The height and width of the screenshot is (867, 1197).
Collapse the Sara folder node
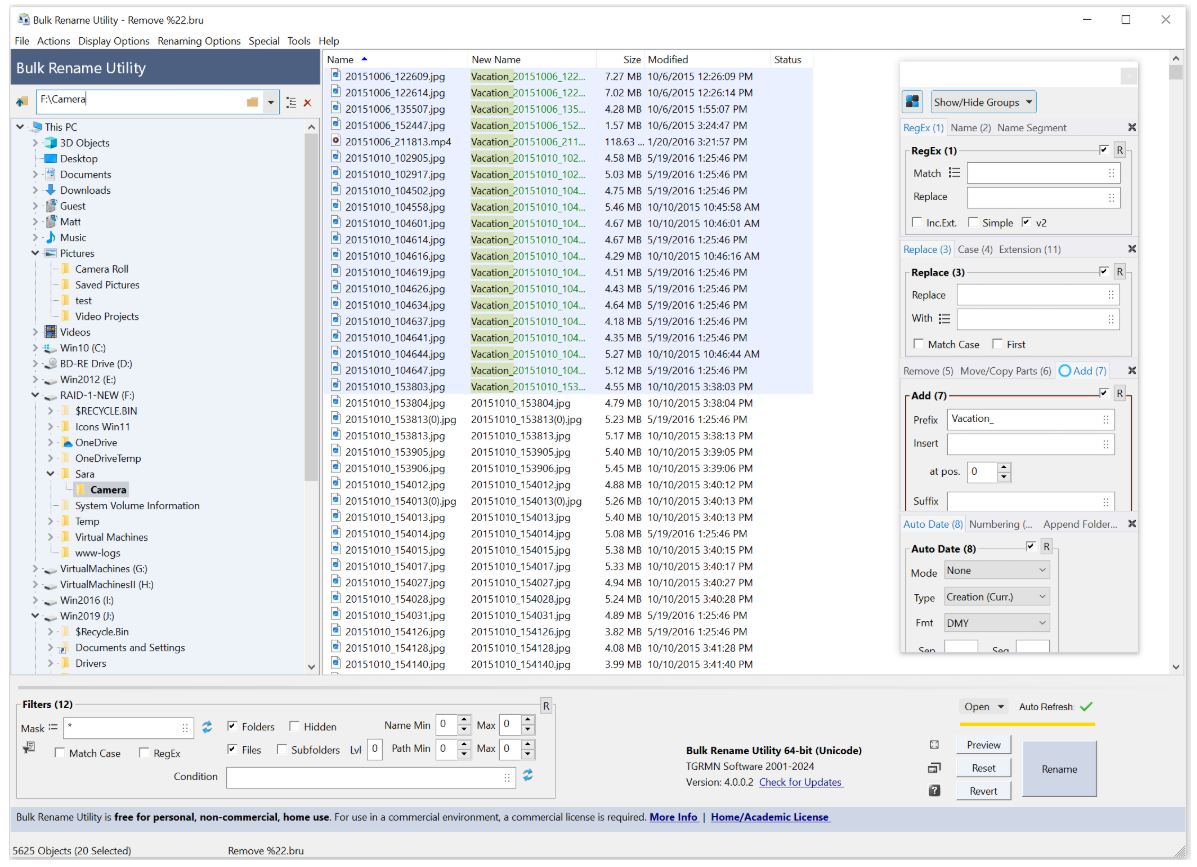(50, 474)
